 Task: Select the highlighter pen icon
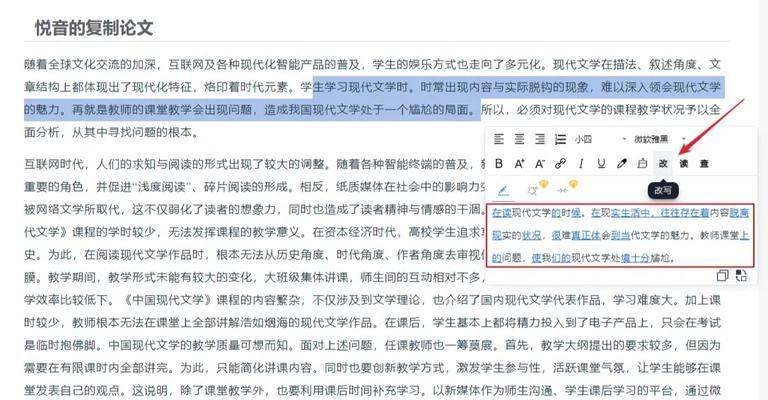pyautogui.click(x=622, y=164)
